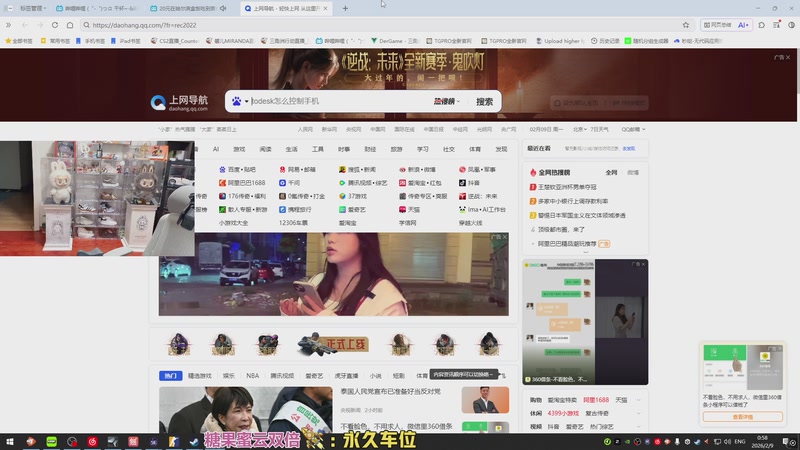
Task: Open the news photo thumbnail of woman
Action: coord(245,410)
